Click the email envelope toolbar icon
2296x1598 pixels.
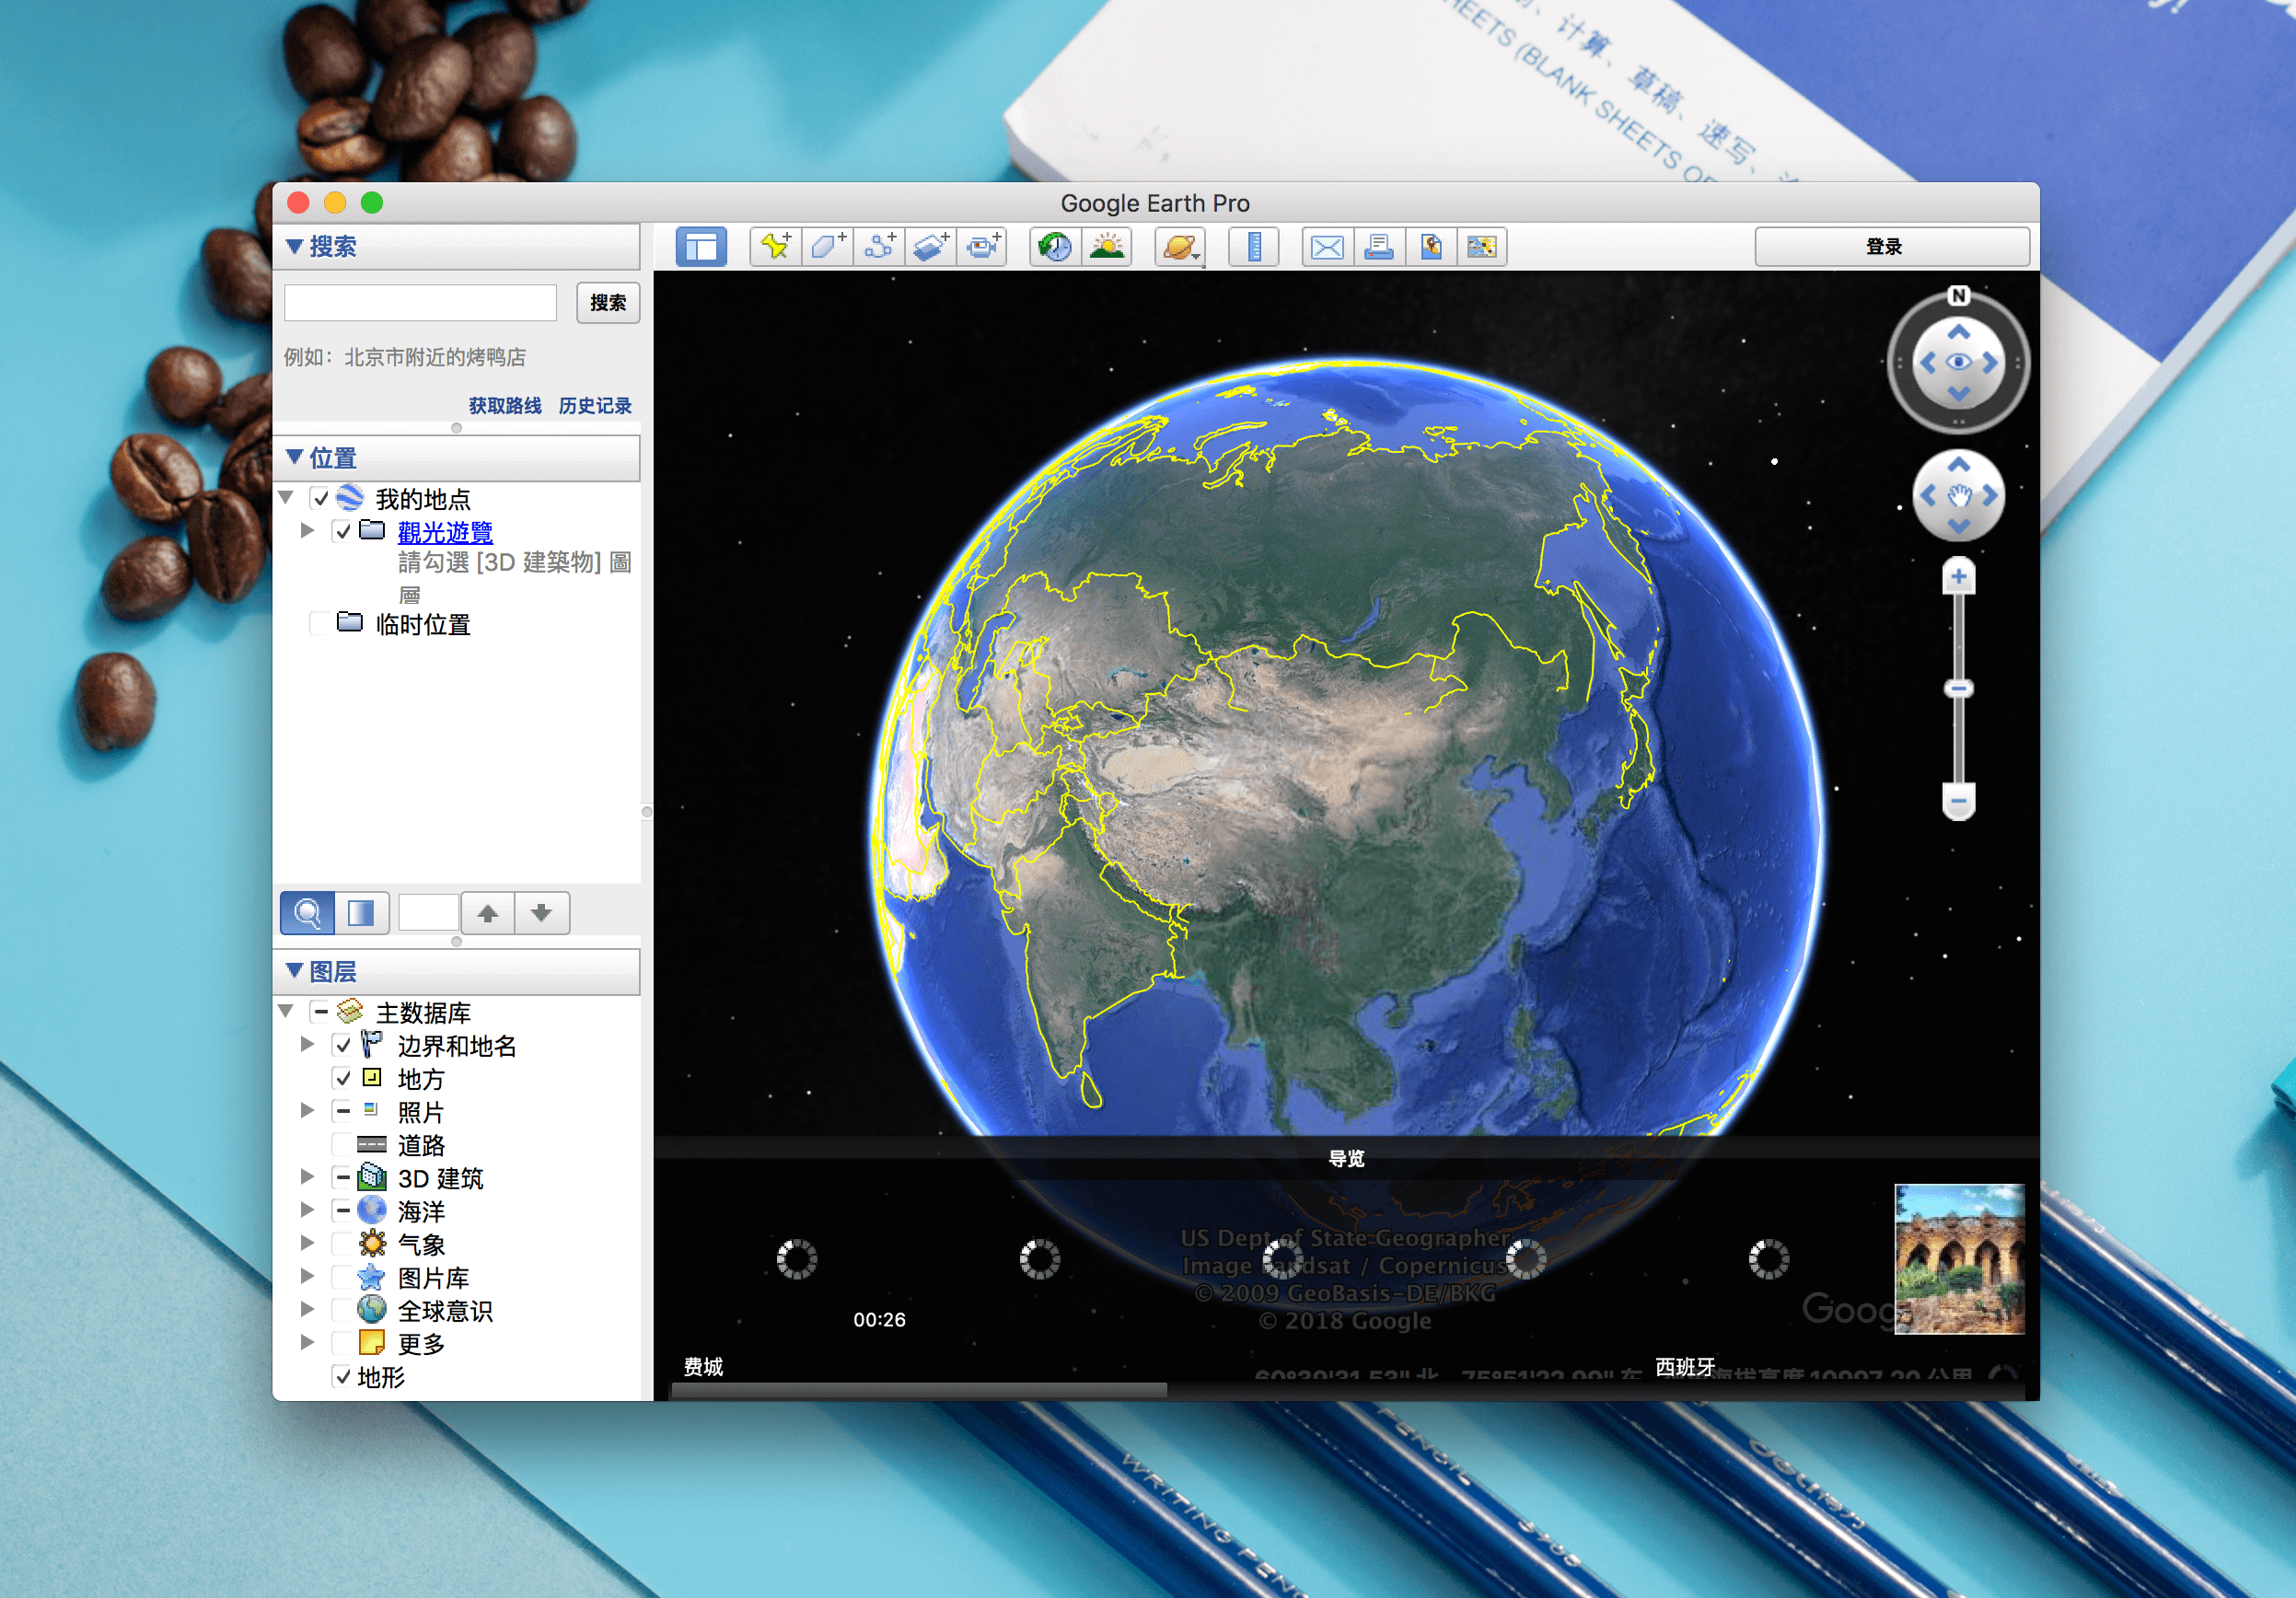(x=1327, y=247)
